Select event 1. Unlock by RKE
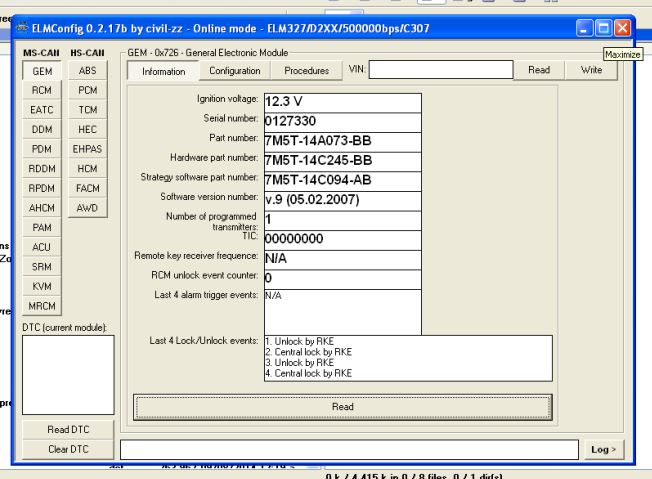The width and height of the screenshot is (652, 479). pos(299,341)
